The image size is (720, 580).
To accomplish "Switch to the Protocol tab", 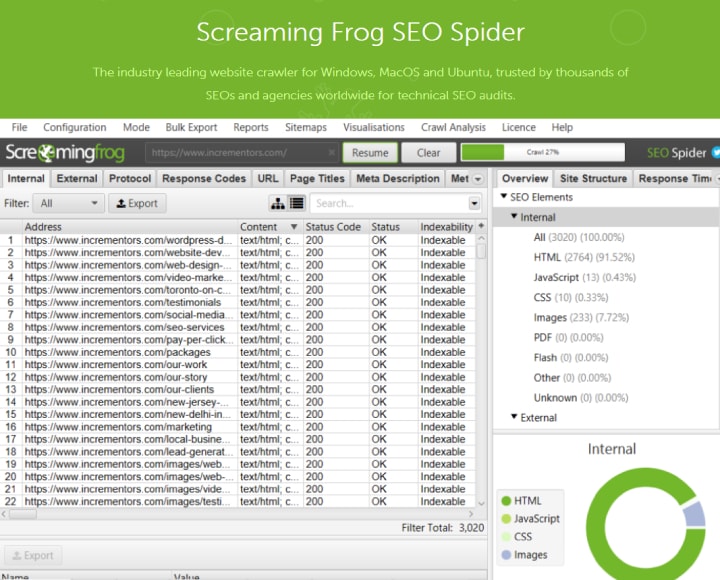I will pos(130,179).
